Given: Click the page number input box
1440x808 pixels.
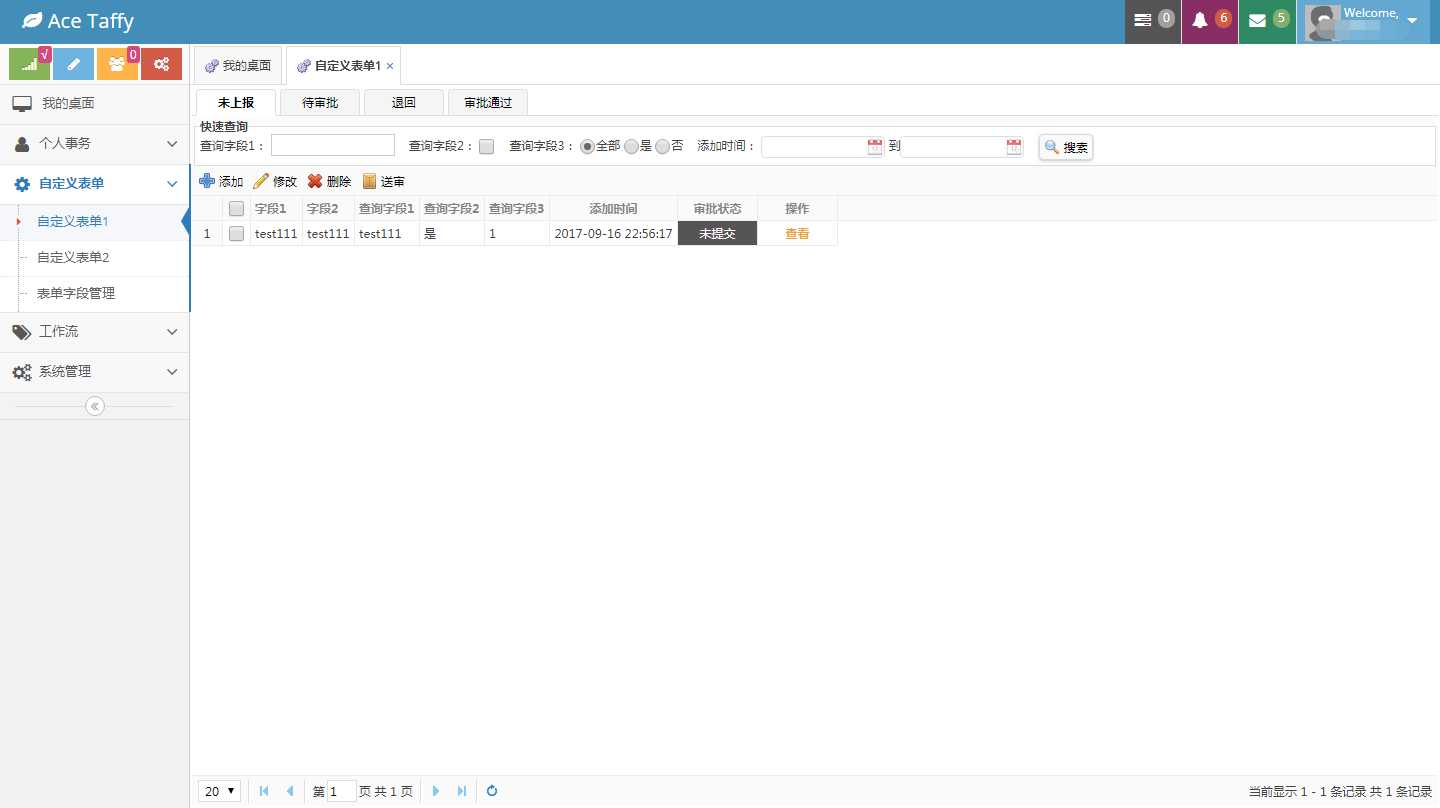Looking at the screenshot, I should pos(342,791).
